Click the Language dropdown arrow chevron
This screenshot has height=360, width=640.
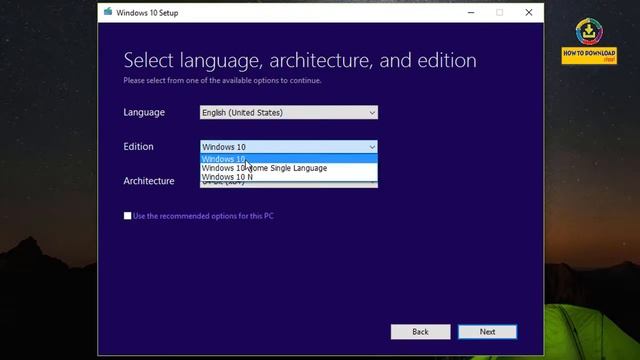372,113
